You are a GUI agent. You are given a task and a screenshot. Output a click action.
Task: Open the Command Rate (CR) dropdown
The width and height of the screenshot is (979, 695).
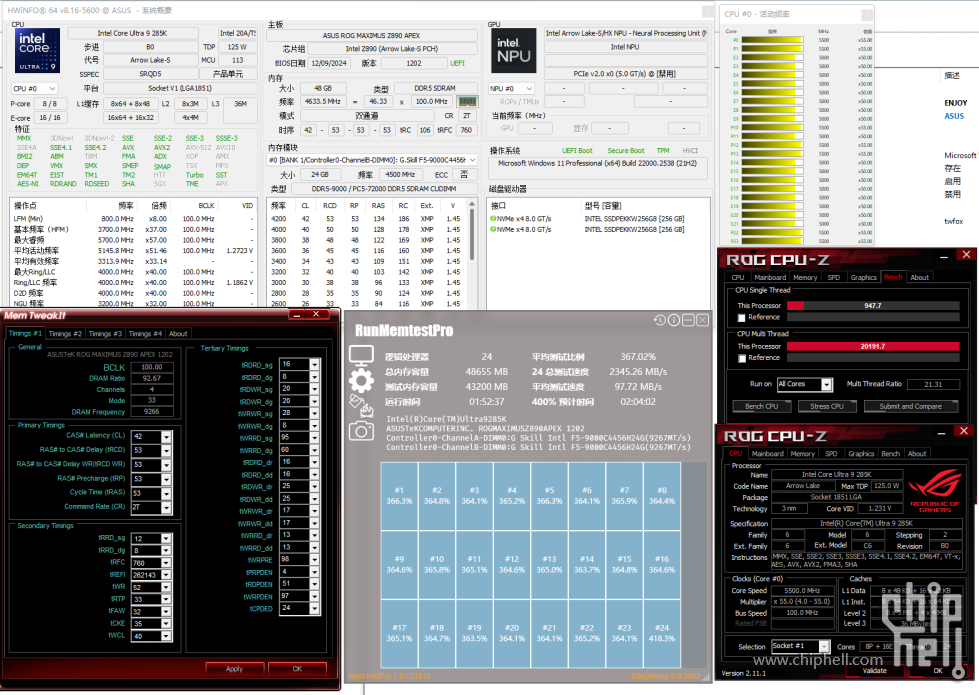(166, 508)
